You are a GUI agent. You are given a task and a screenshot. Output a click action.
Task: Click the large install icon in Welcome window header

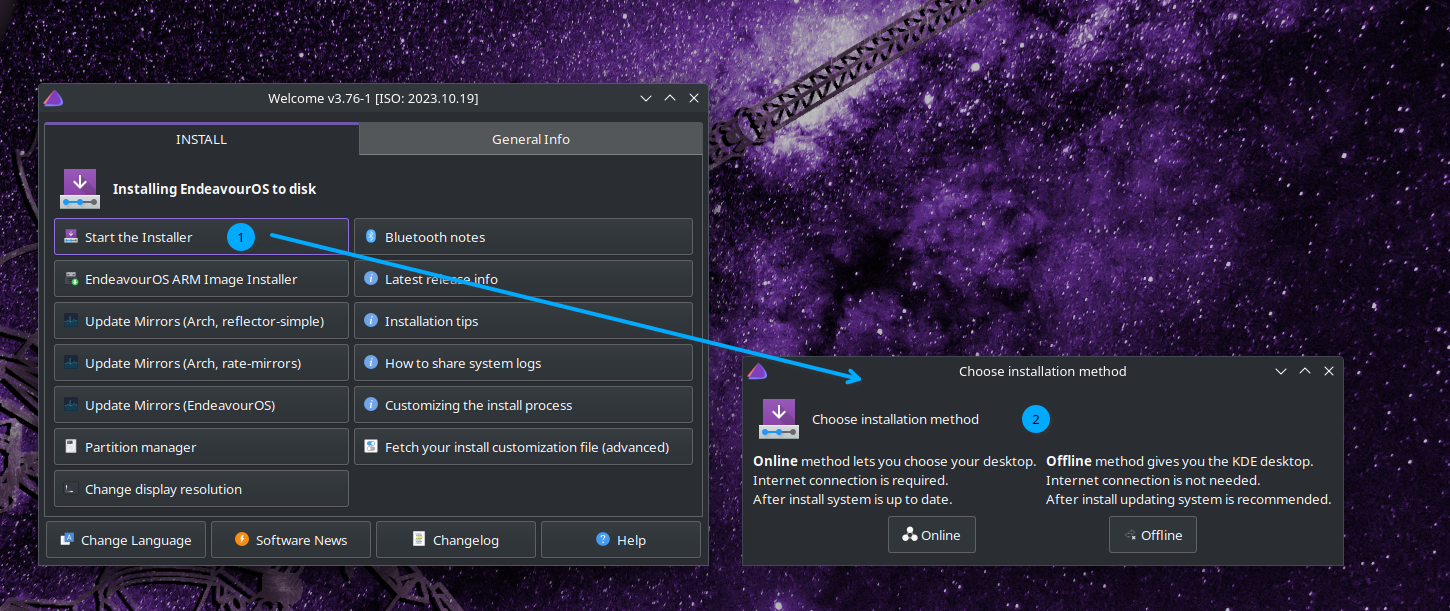[80, 189]
